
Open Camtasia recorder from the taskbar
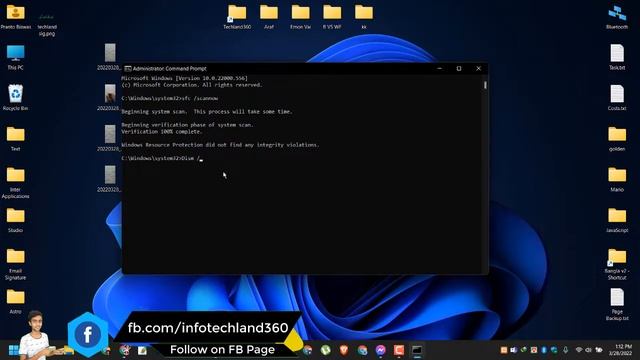point(399,350)
